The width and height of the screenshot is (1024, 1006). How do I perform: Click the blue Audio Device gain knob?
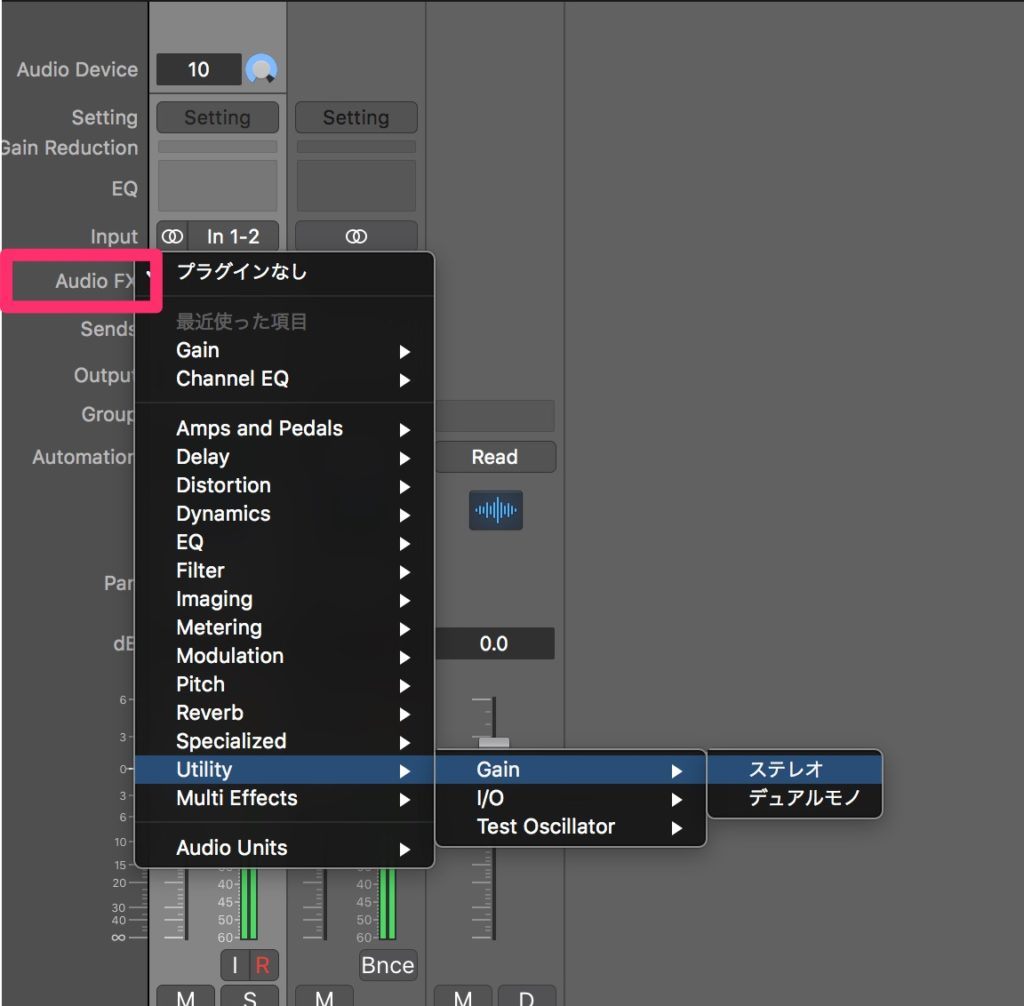tap(261, 69)
